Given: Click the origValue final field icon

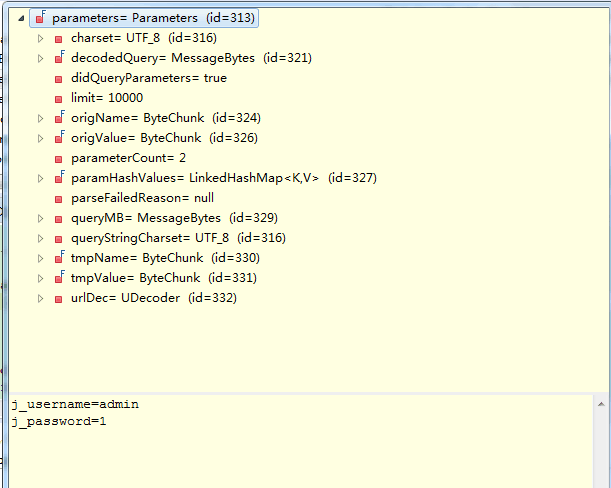Looking at the screenshot, I should click(x=60, y=137).
